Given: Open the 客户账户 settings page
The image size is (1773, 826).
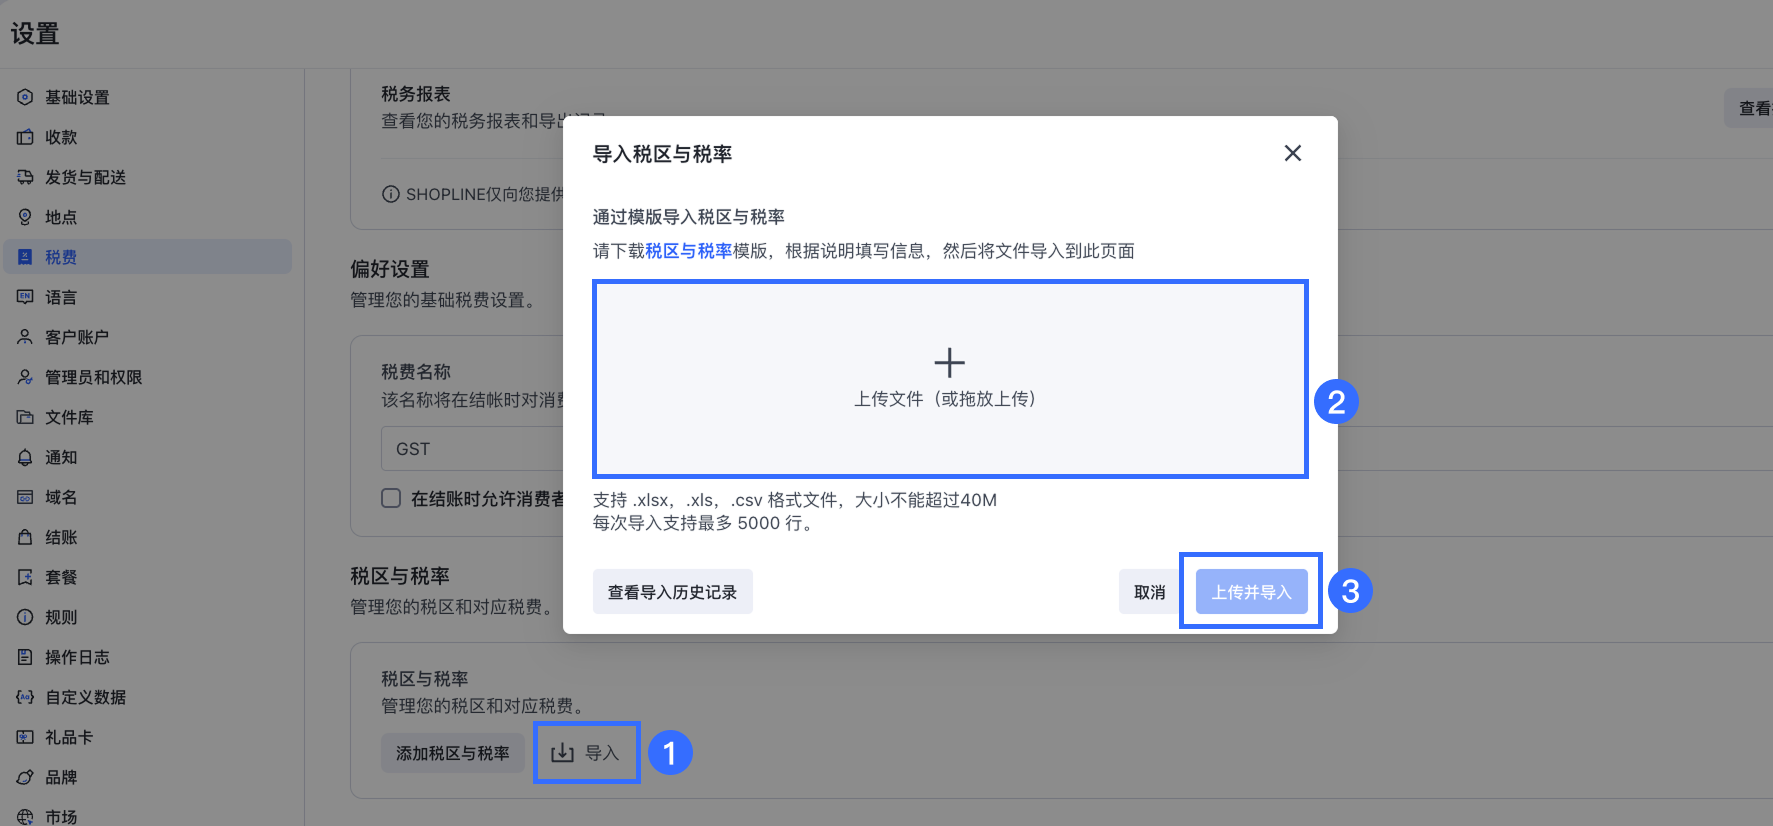Looking at the screenshot, I should pos(148,337).
